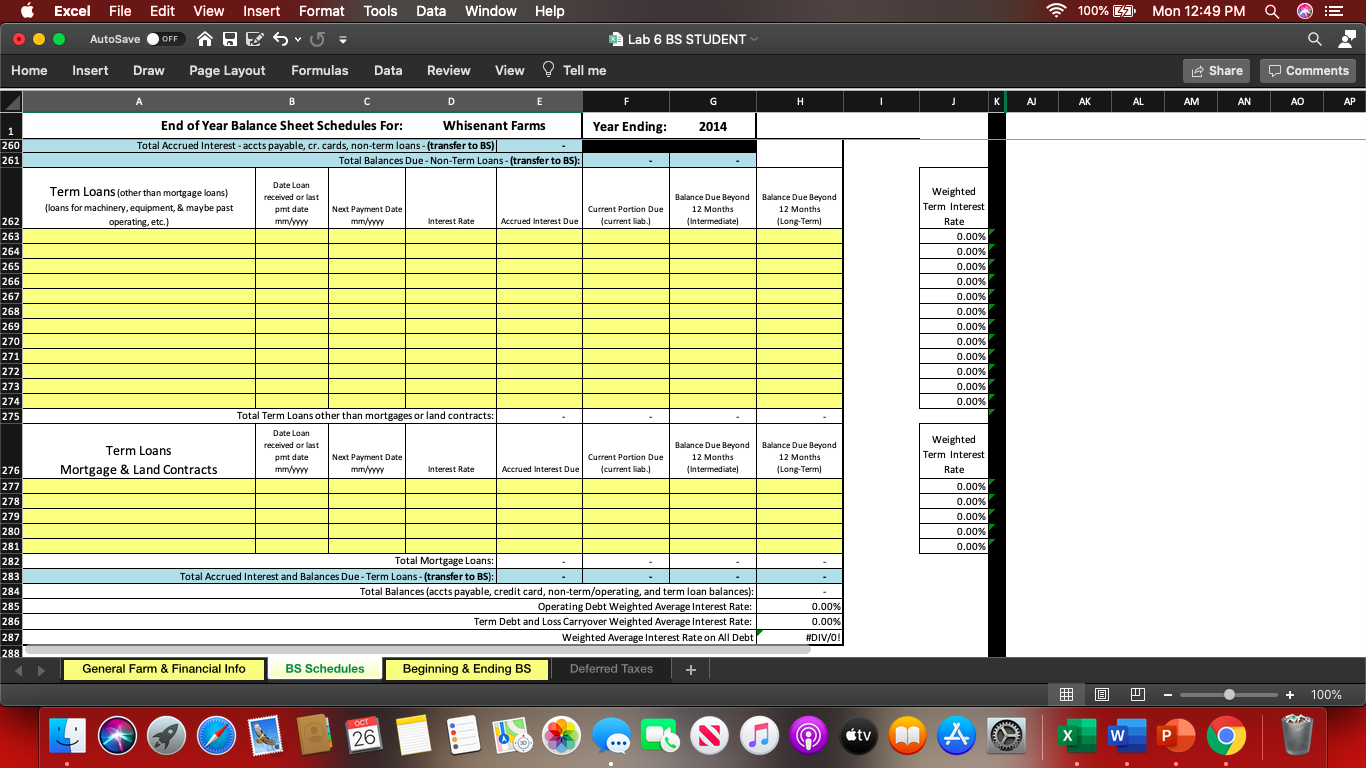
Task: Click the Save icon in the Quick Access toolbar
Action: (230, 39)
